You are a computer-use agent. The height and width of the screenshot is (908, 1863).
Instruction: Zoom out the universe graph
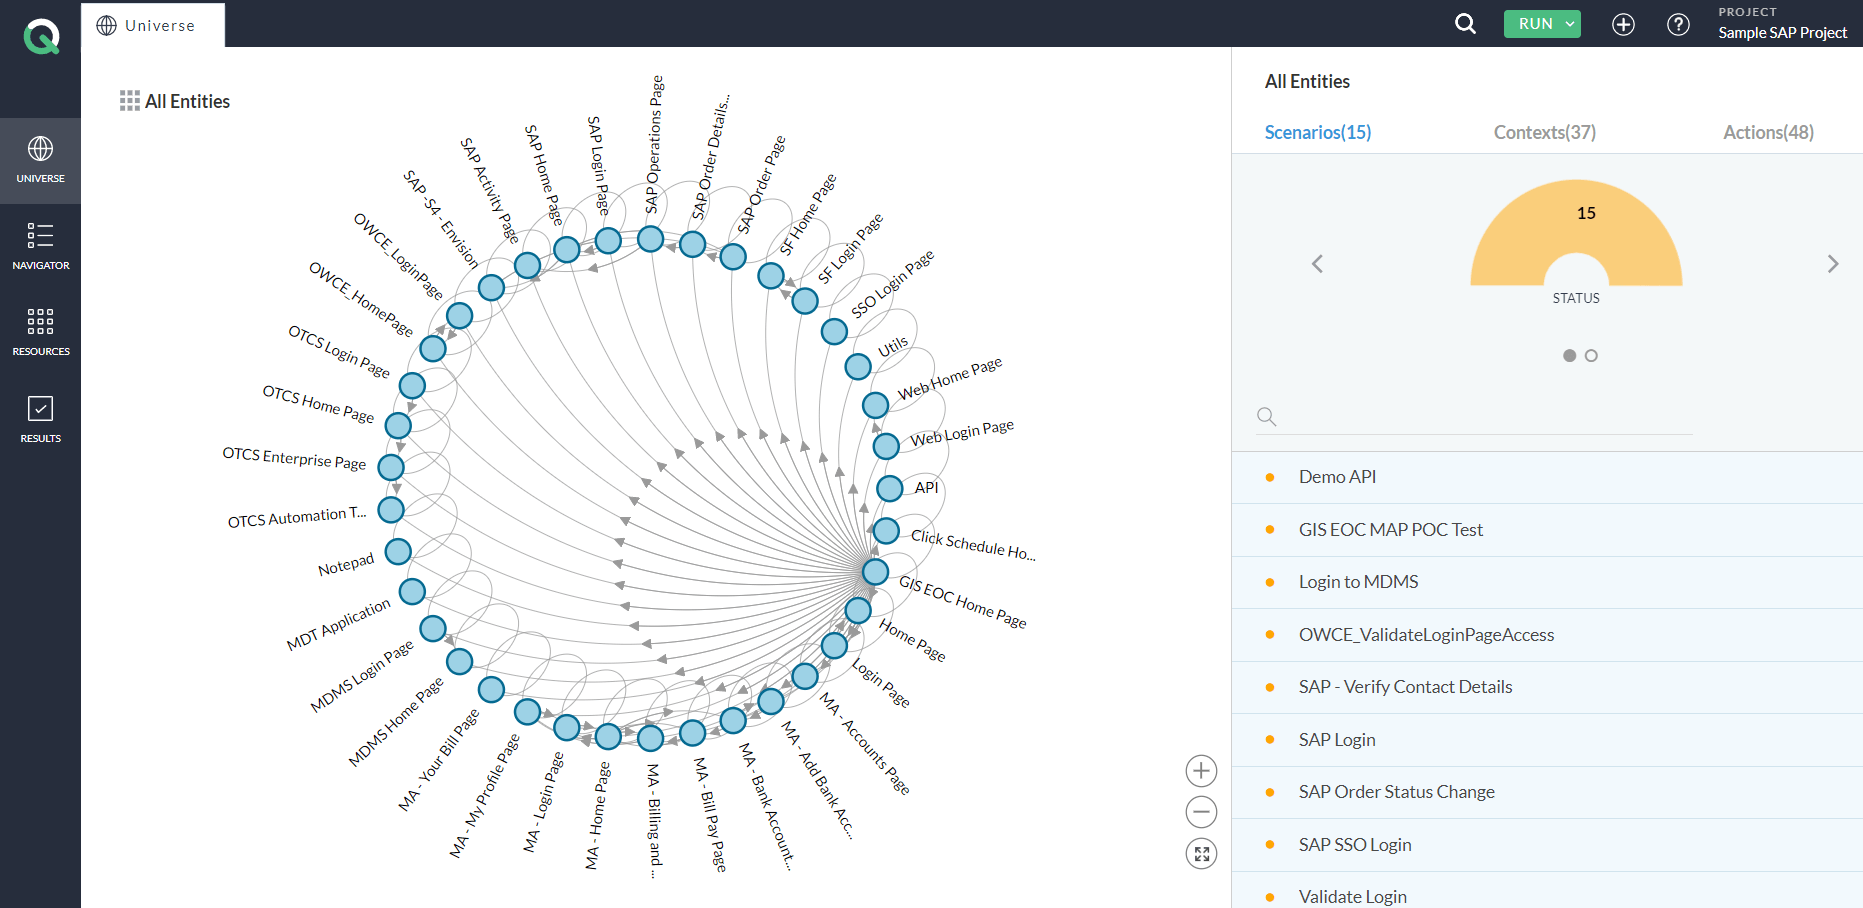(x=1201, y=812)
